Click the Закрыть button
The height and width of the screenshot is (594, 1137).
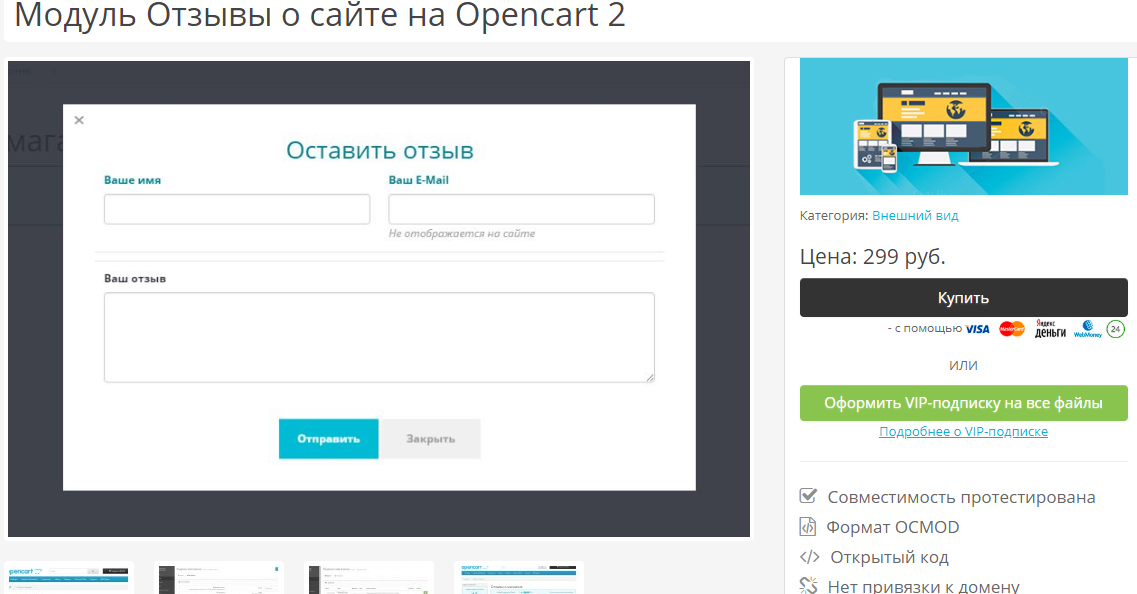pos(431,439)
